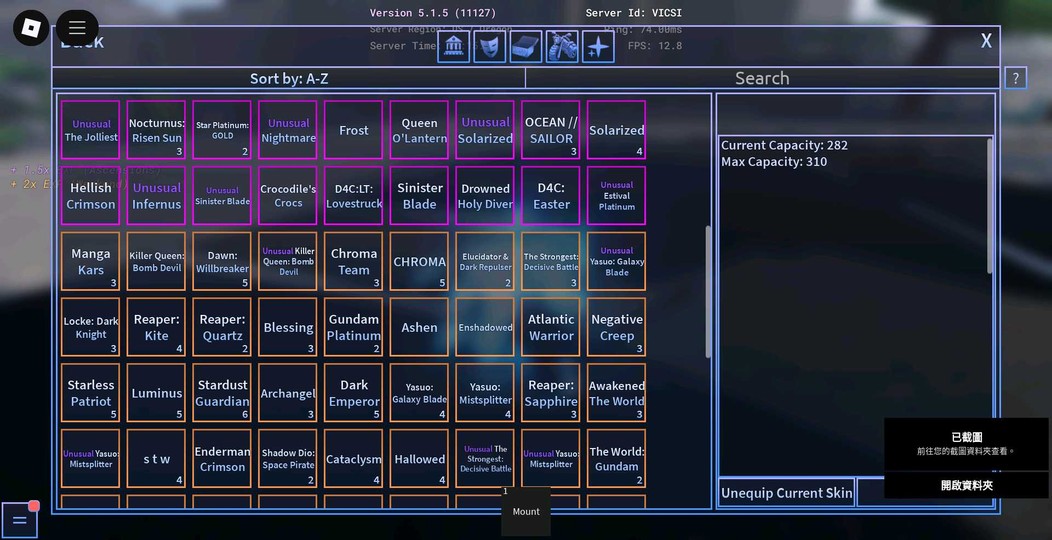
Task: Click the 開啟資料夾 open folder button
Action: 966,485
